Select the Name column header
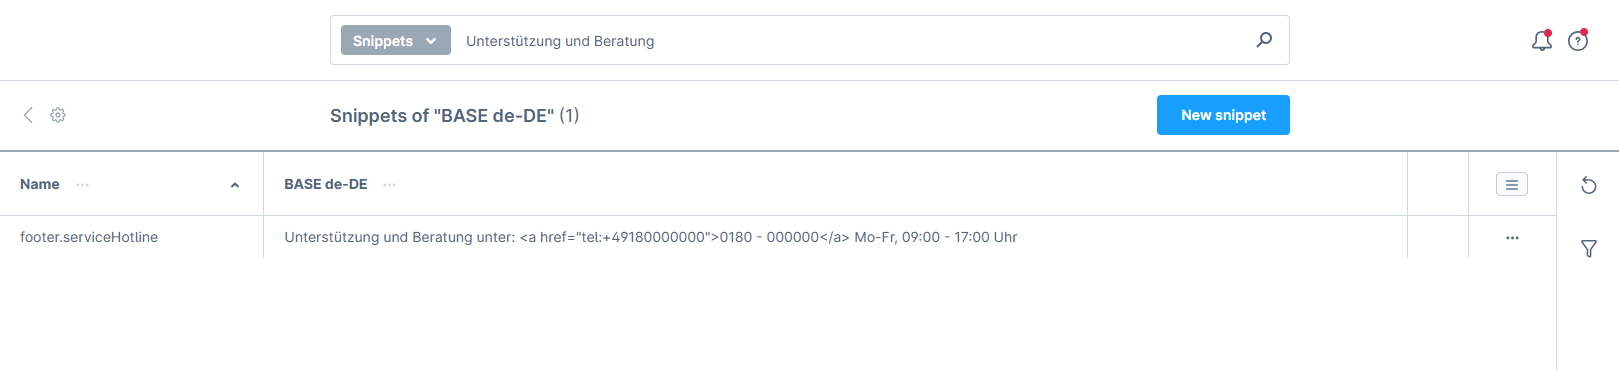 pos(40,184)
